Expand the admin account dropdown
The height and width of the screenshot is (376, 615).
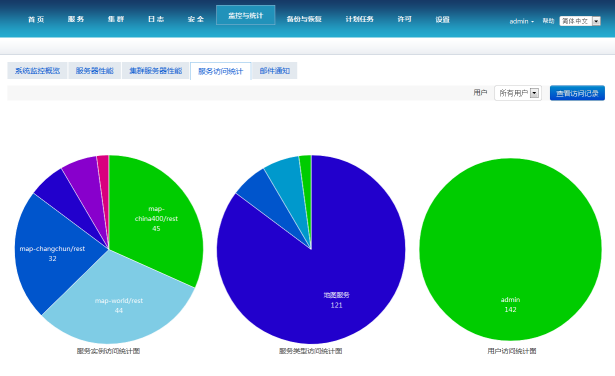[521, 21]
